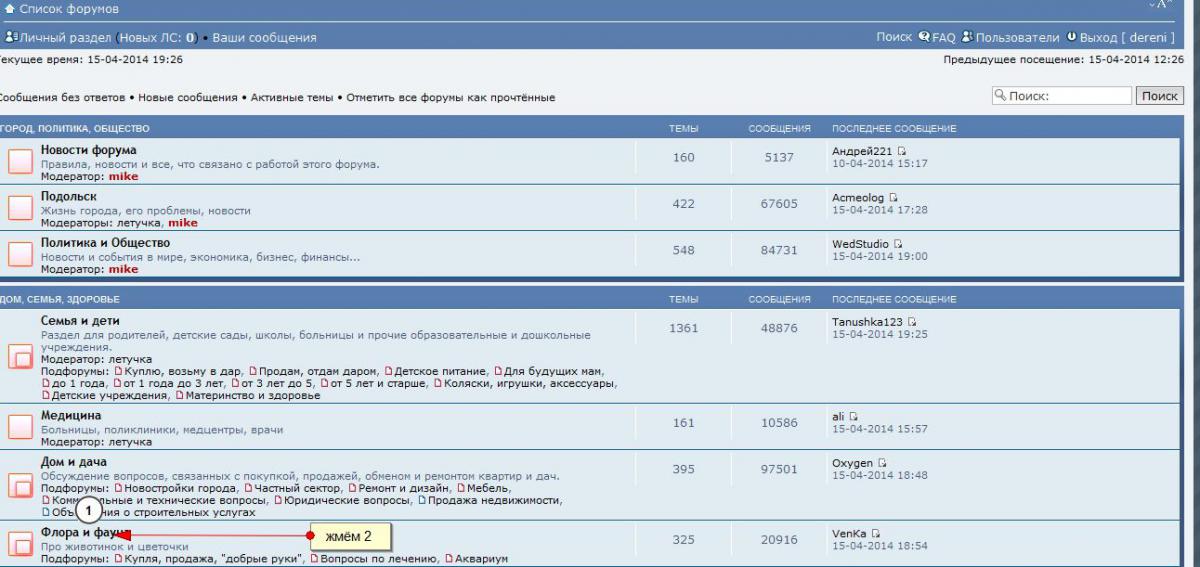The height and width of the screenshot is (567, 1200).
Task: Click the Семья и дети forum icon
Action: click(21, 356)
